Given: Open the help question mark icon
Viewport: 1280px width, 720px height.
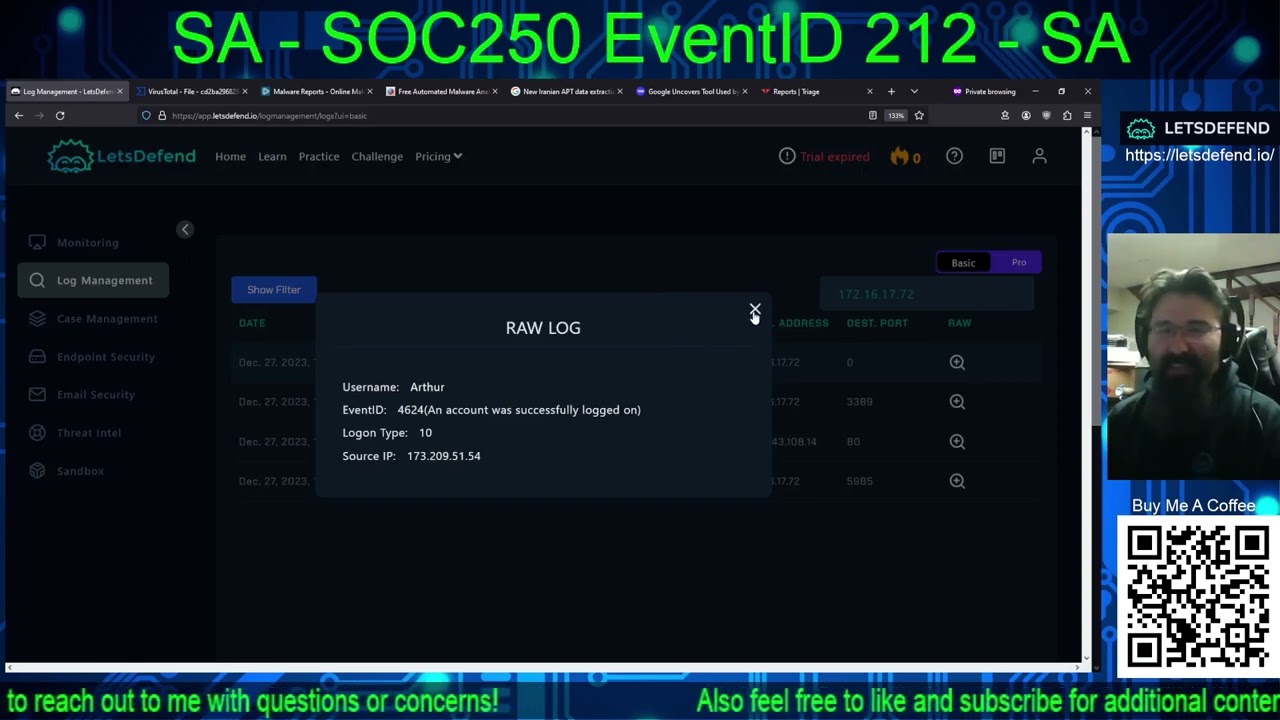Looking at the screenshot, I should 954,156.
